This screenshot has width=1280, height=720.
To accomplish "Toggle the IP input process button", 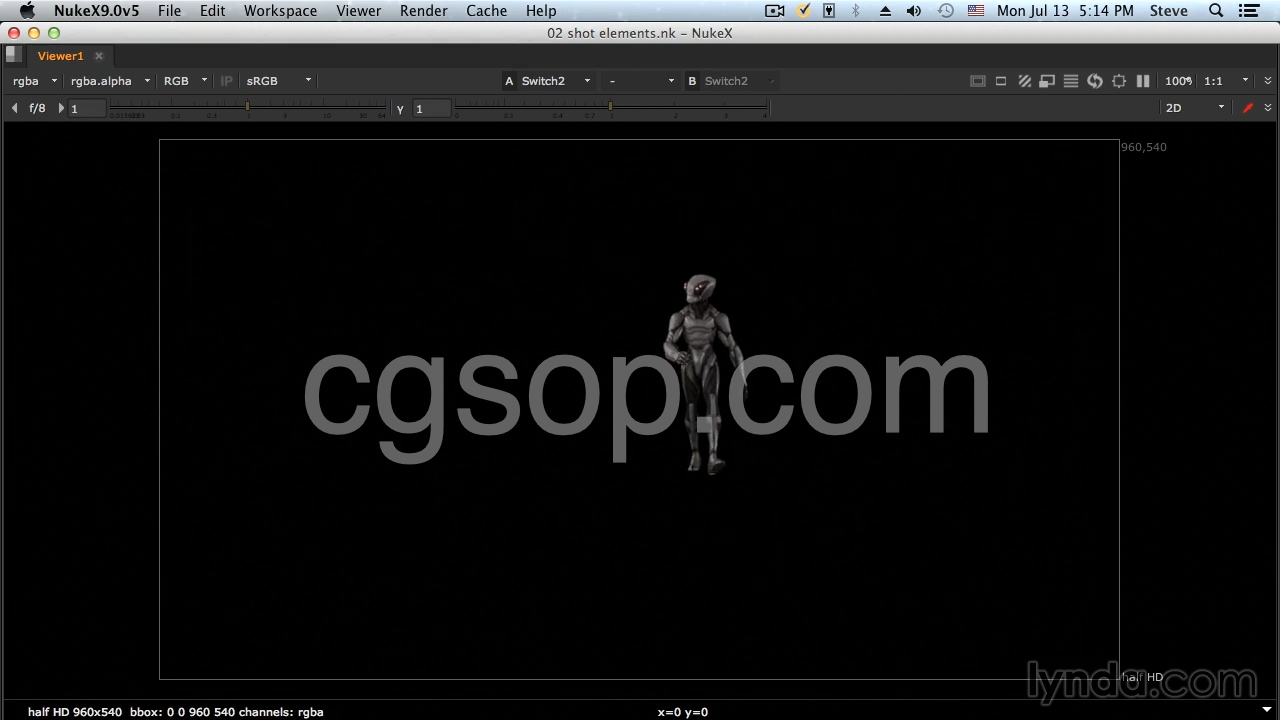I will pyautogui.click(x=226, y=81).
